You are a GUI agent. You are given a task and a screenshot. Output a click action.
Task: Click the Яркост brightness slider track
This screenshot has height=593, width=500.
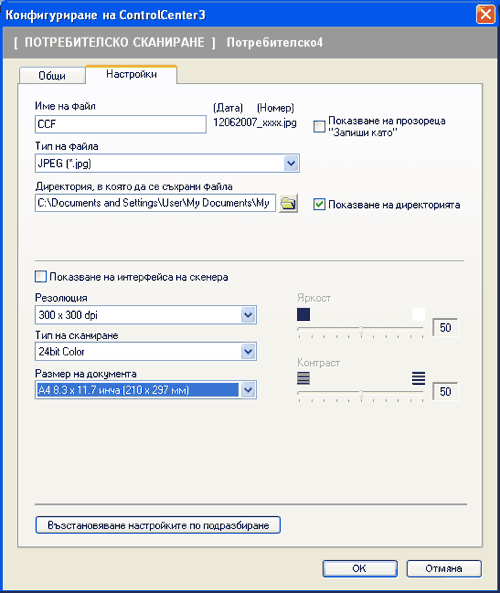(x=361, y=328)
